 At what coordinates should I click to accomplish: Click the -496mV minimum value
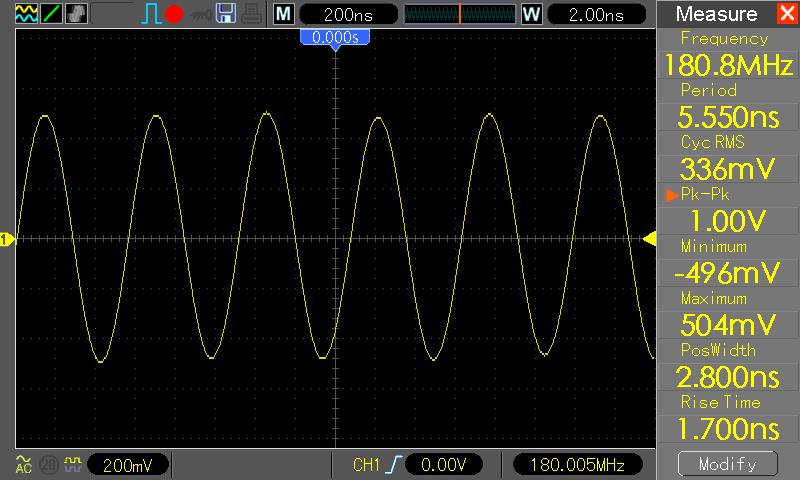(728, 273)
